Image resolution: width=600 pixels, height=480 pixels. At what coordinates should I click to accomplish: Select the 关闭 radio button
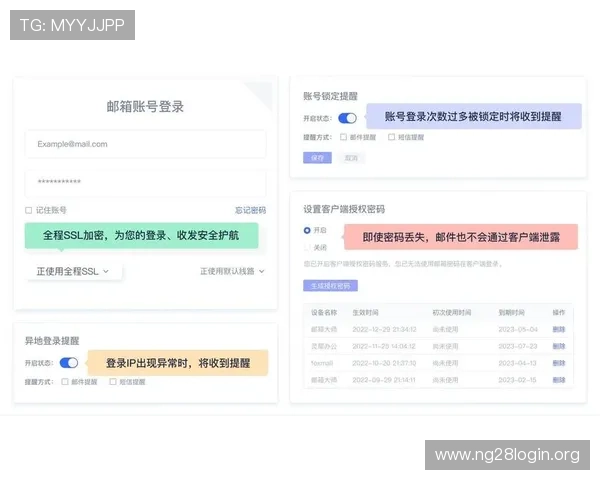[x=307, y=248]
